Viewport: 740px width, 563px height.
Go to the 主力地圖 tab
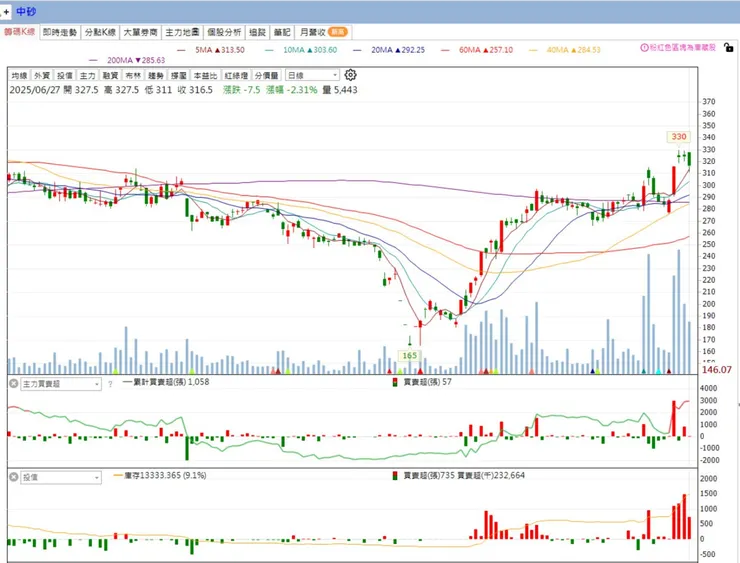point(182,32)
